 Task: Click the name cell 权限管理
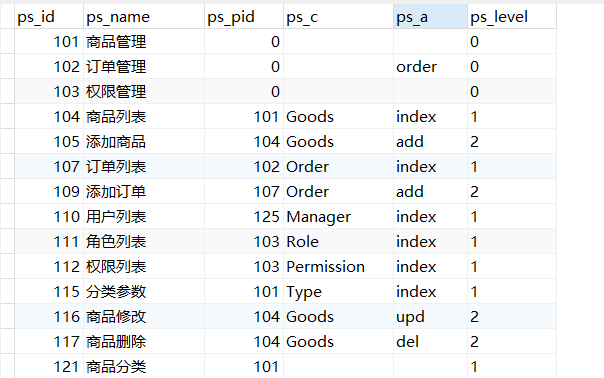pyautogui.click(x=144, y=92)
